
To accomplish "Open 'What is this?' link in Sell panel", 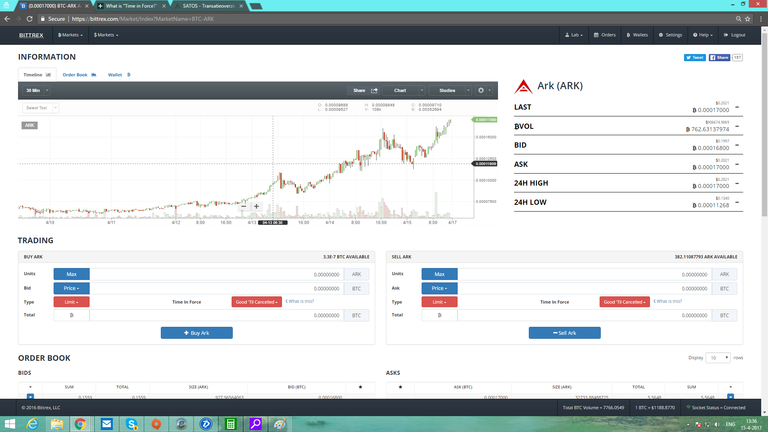I will [x=668, y=302].
